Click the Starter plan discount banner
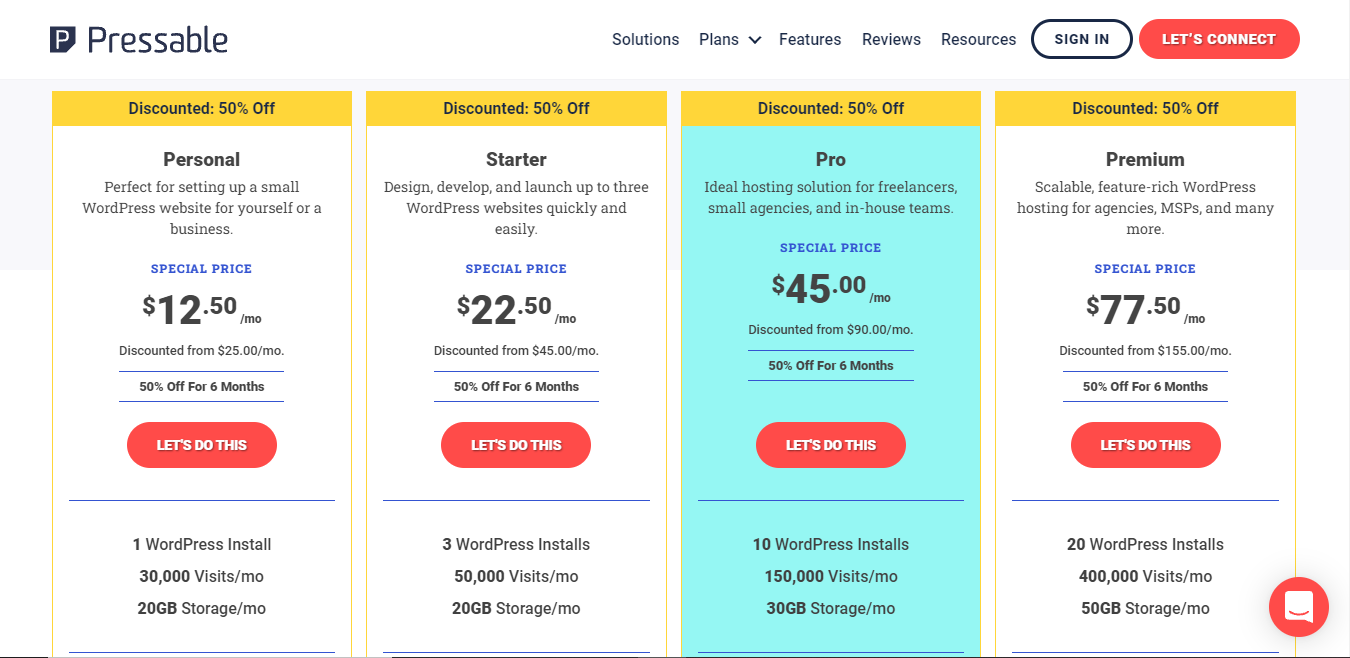This screenshot has width=1350, height=658. point(516,108)
